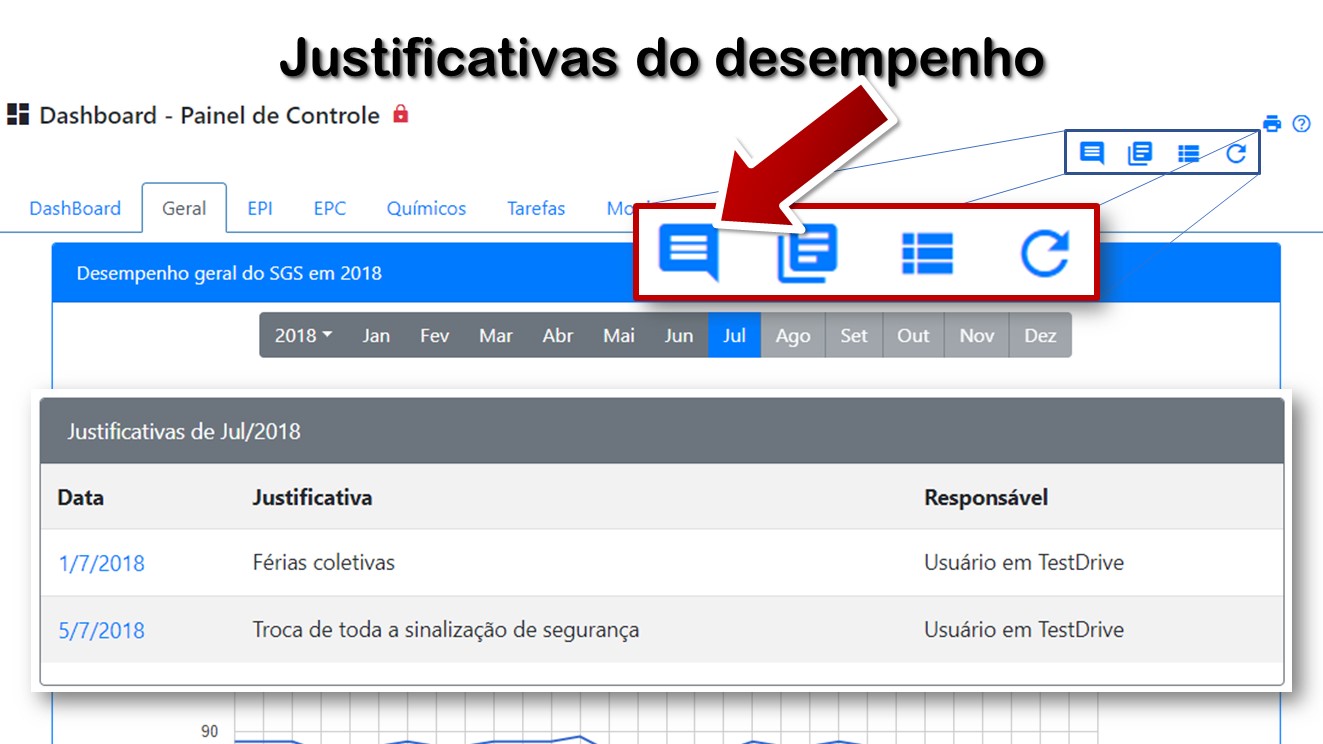Click 'Usuário em TestDrive' in Troca row
Screen dimensions: 1323x744
[1024, 630]
